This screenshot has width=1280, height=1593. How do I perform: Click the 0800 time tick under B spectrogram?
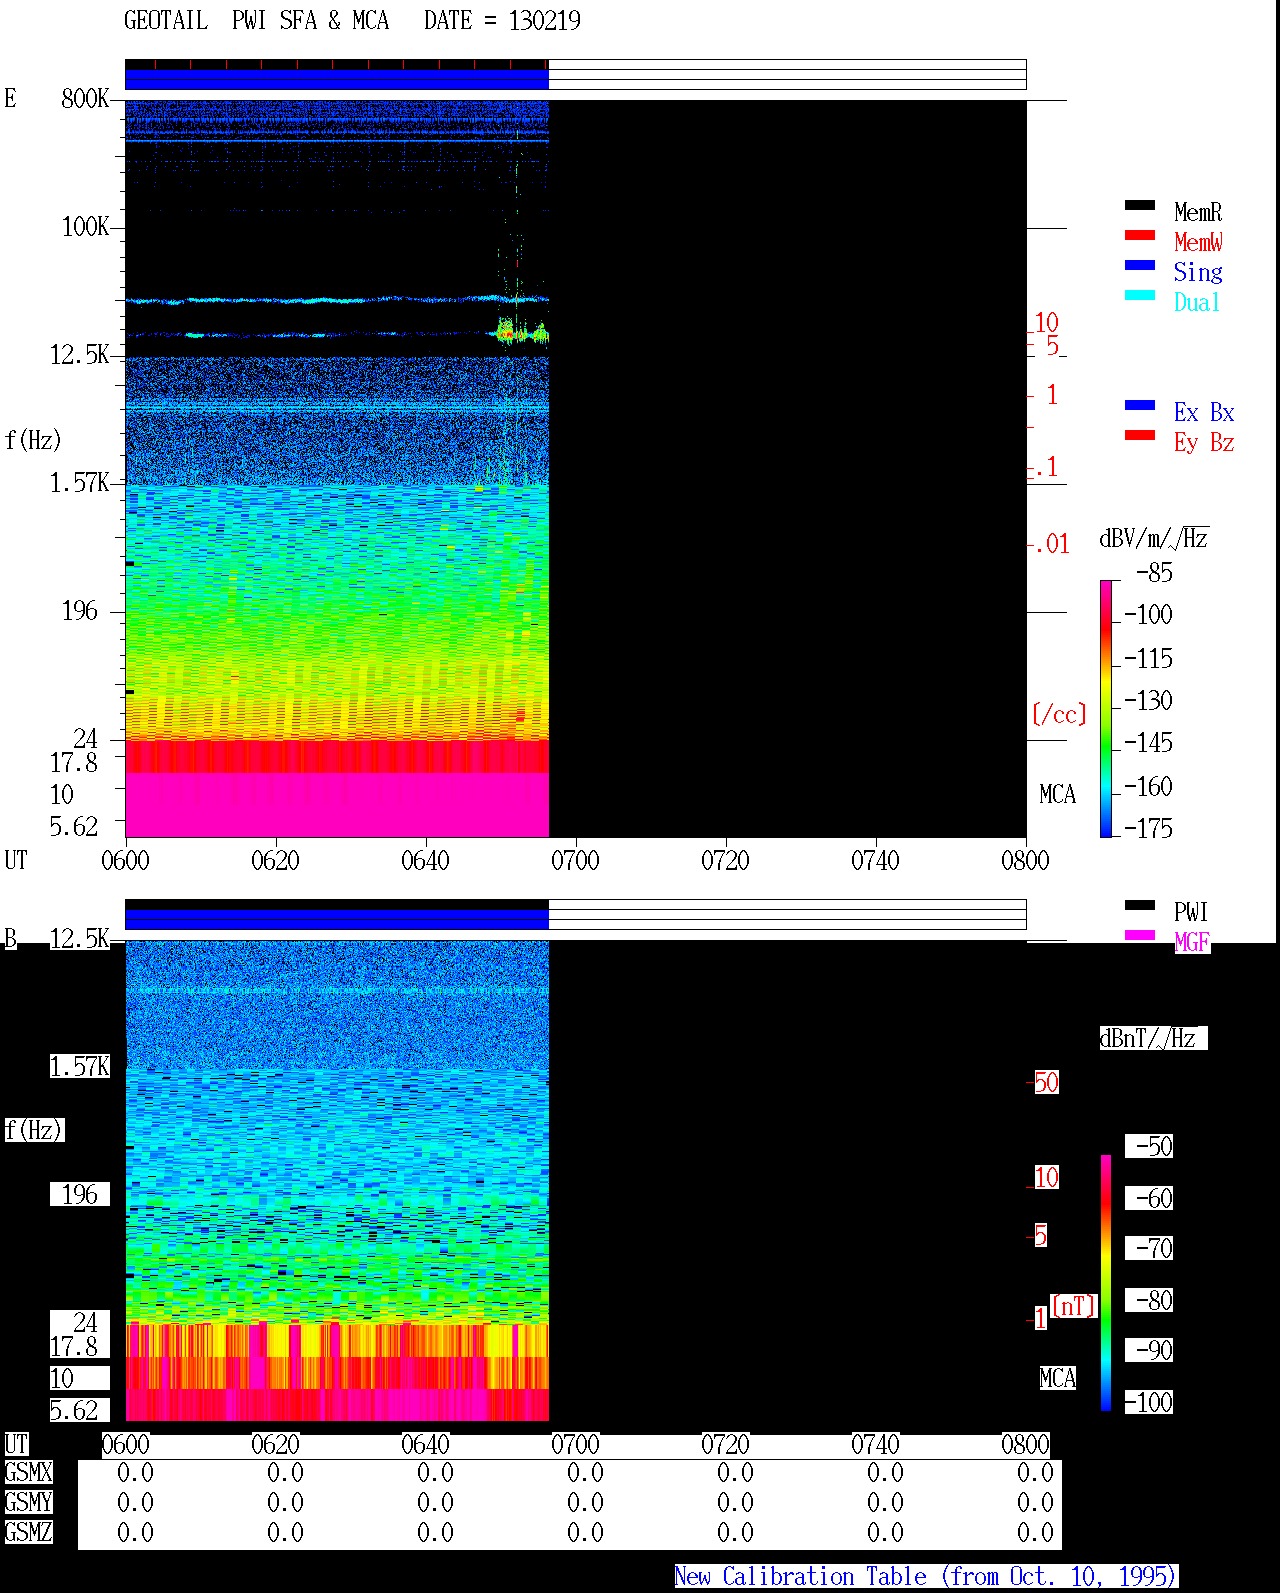click(1025, 1444)
